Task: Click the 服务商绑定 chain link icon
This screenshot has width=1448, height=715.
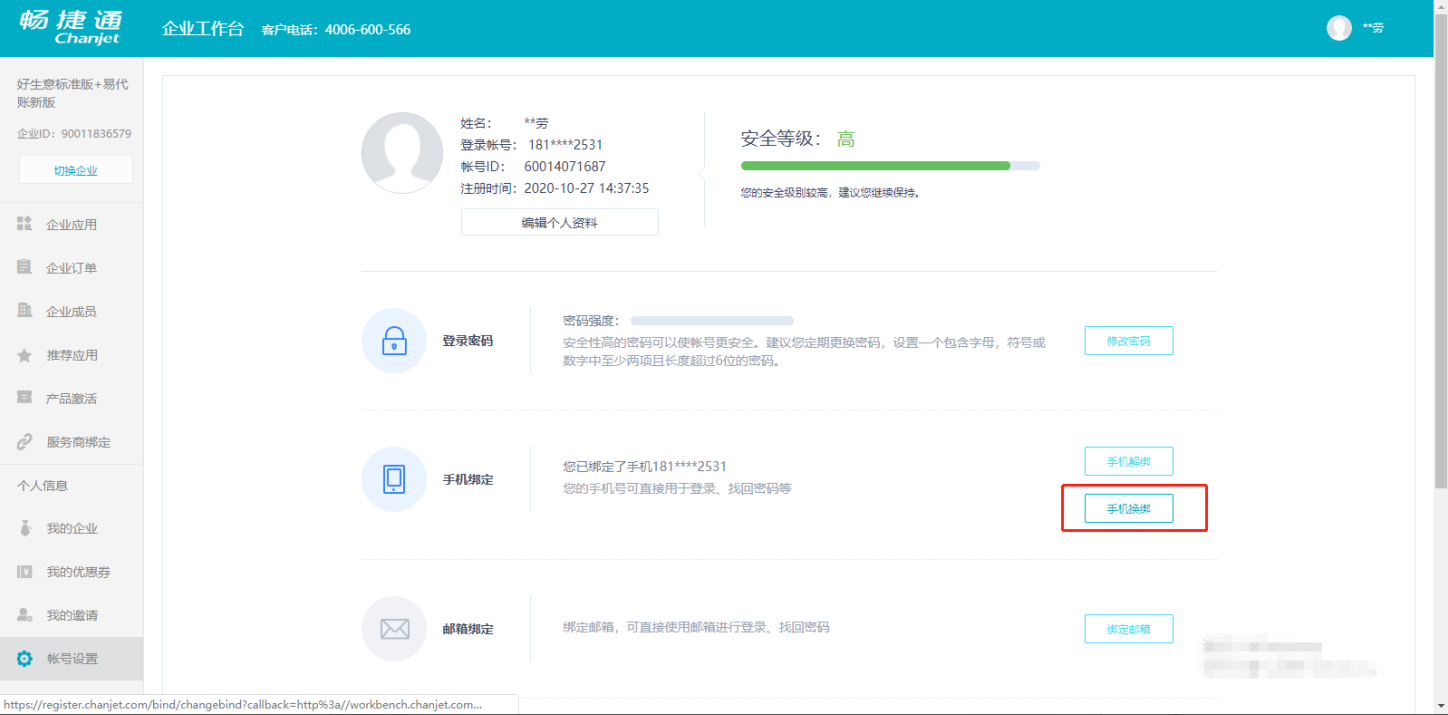Action: click(25, 441)
